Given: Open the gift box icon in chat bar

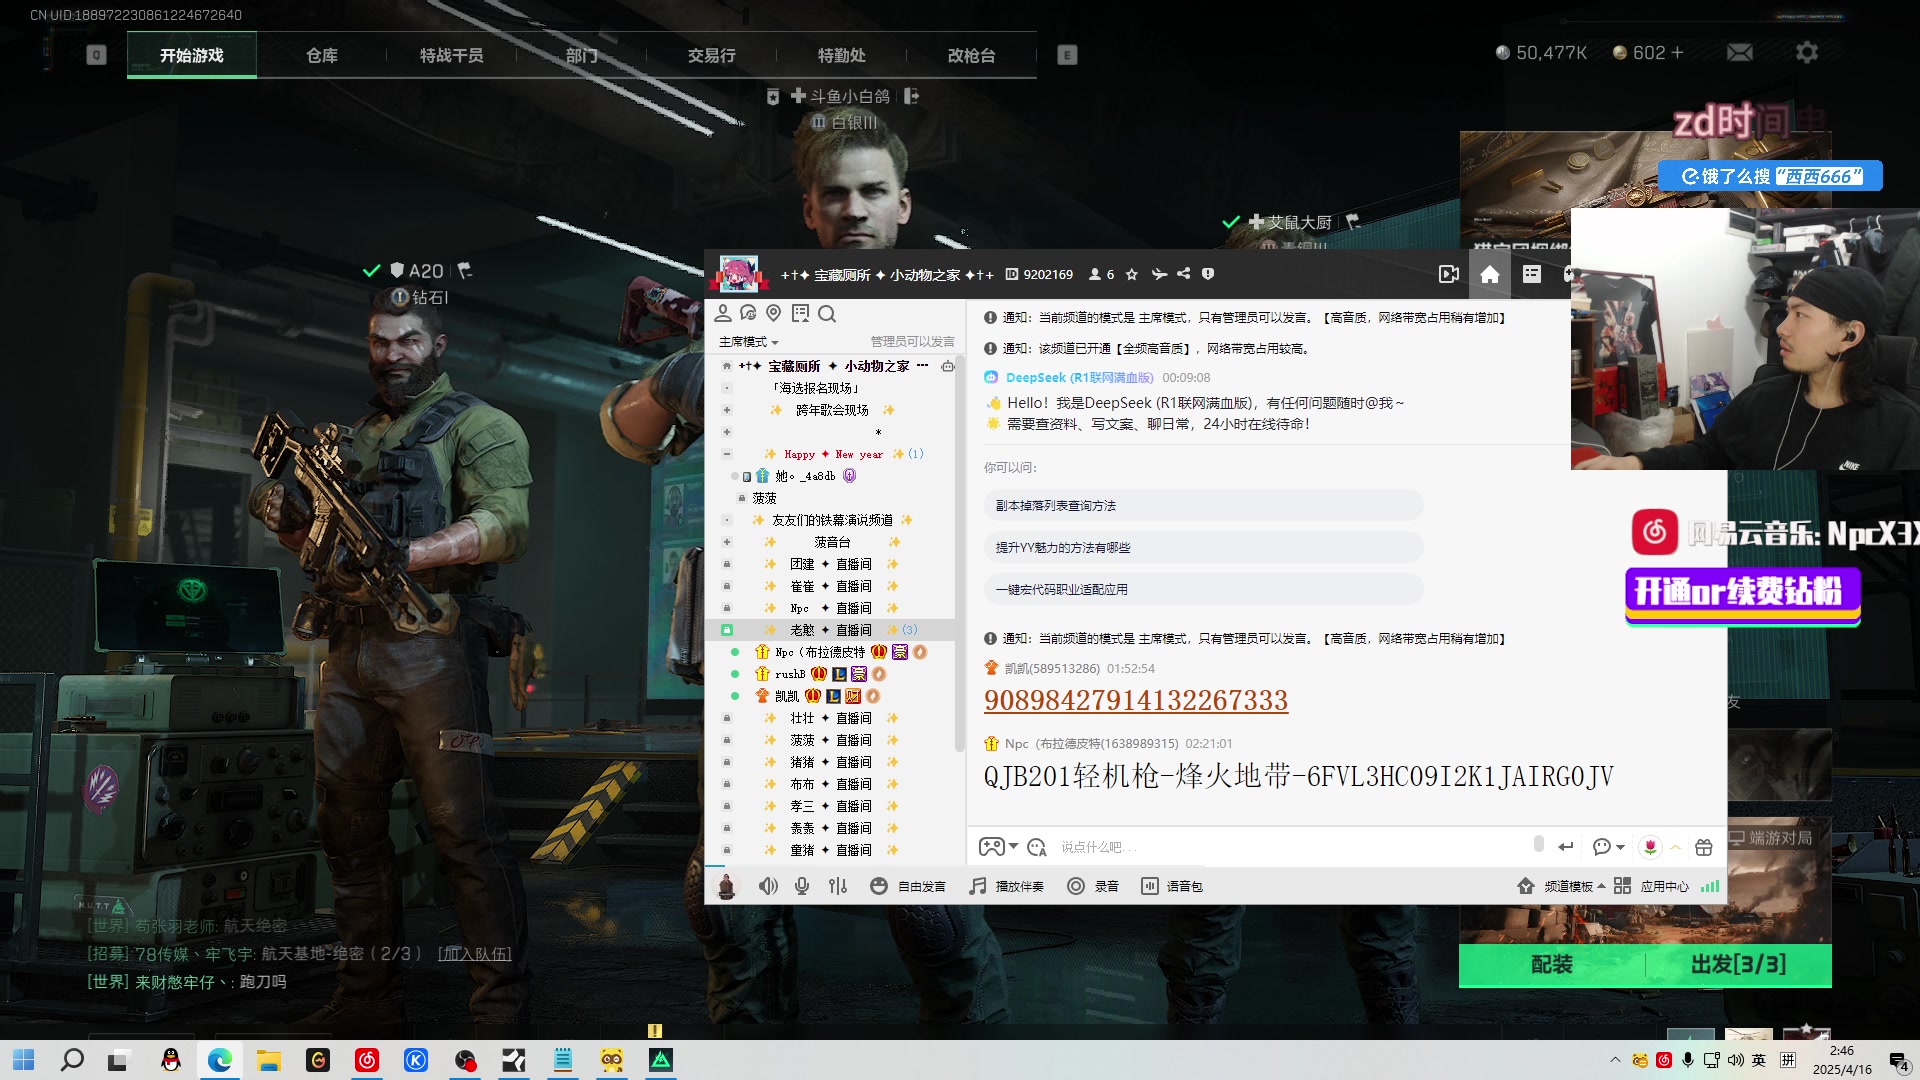Looking at the screenshot, I should point(1704,847).
